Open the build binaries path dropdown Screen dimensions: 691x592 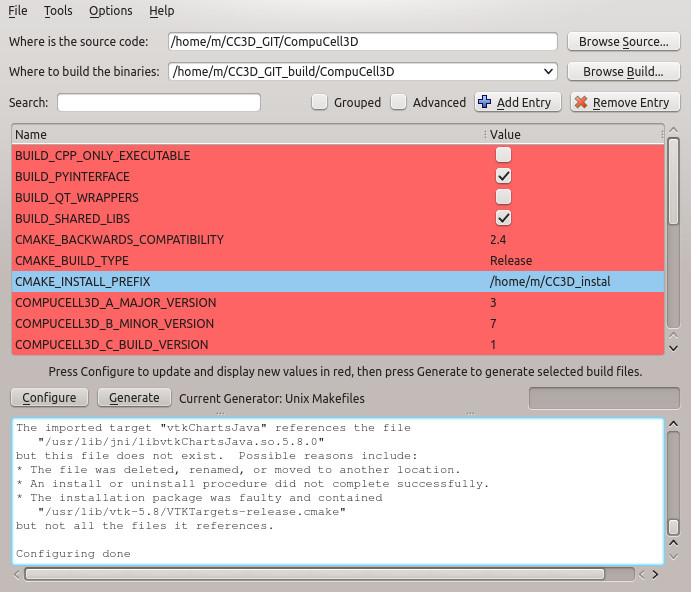(547, 71)
